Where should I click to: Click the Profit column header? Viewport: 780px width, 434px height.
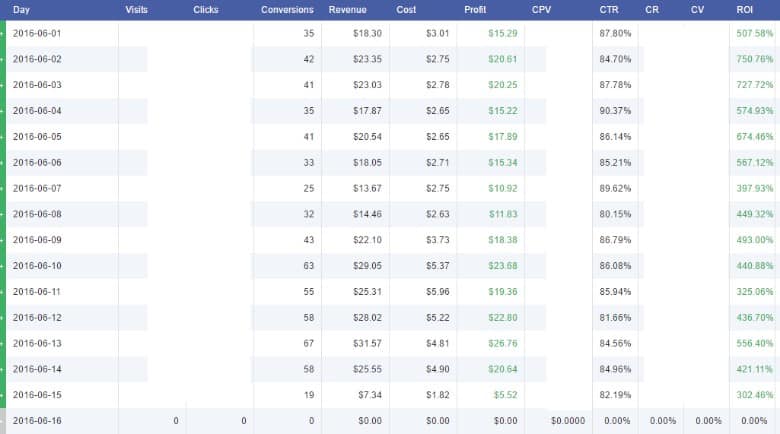pyautogui.click(x=475, y=9)
